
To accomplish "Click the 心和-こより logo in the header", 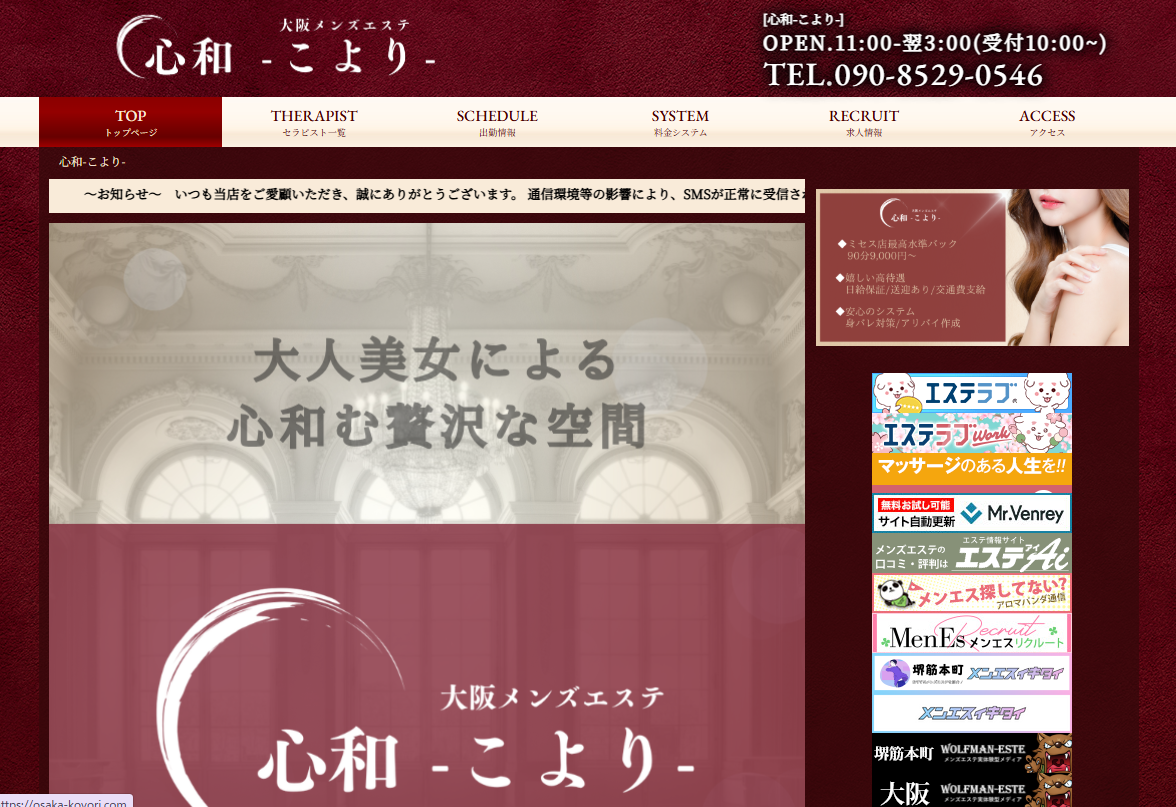I will [x=276, y=48].
